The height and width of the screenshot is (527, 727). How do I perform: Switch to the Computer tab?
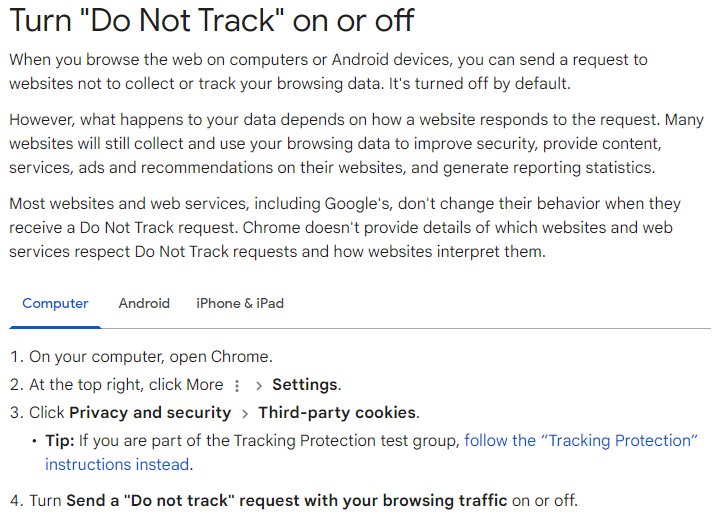[55, 303]
